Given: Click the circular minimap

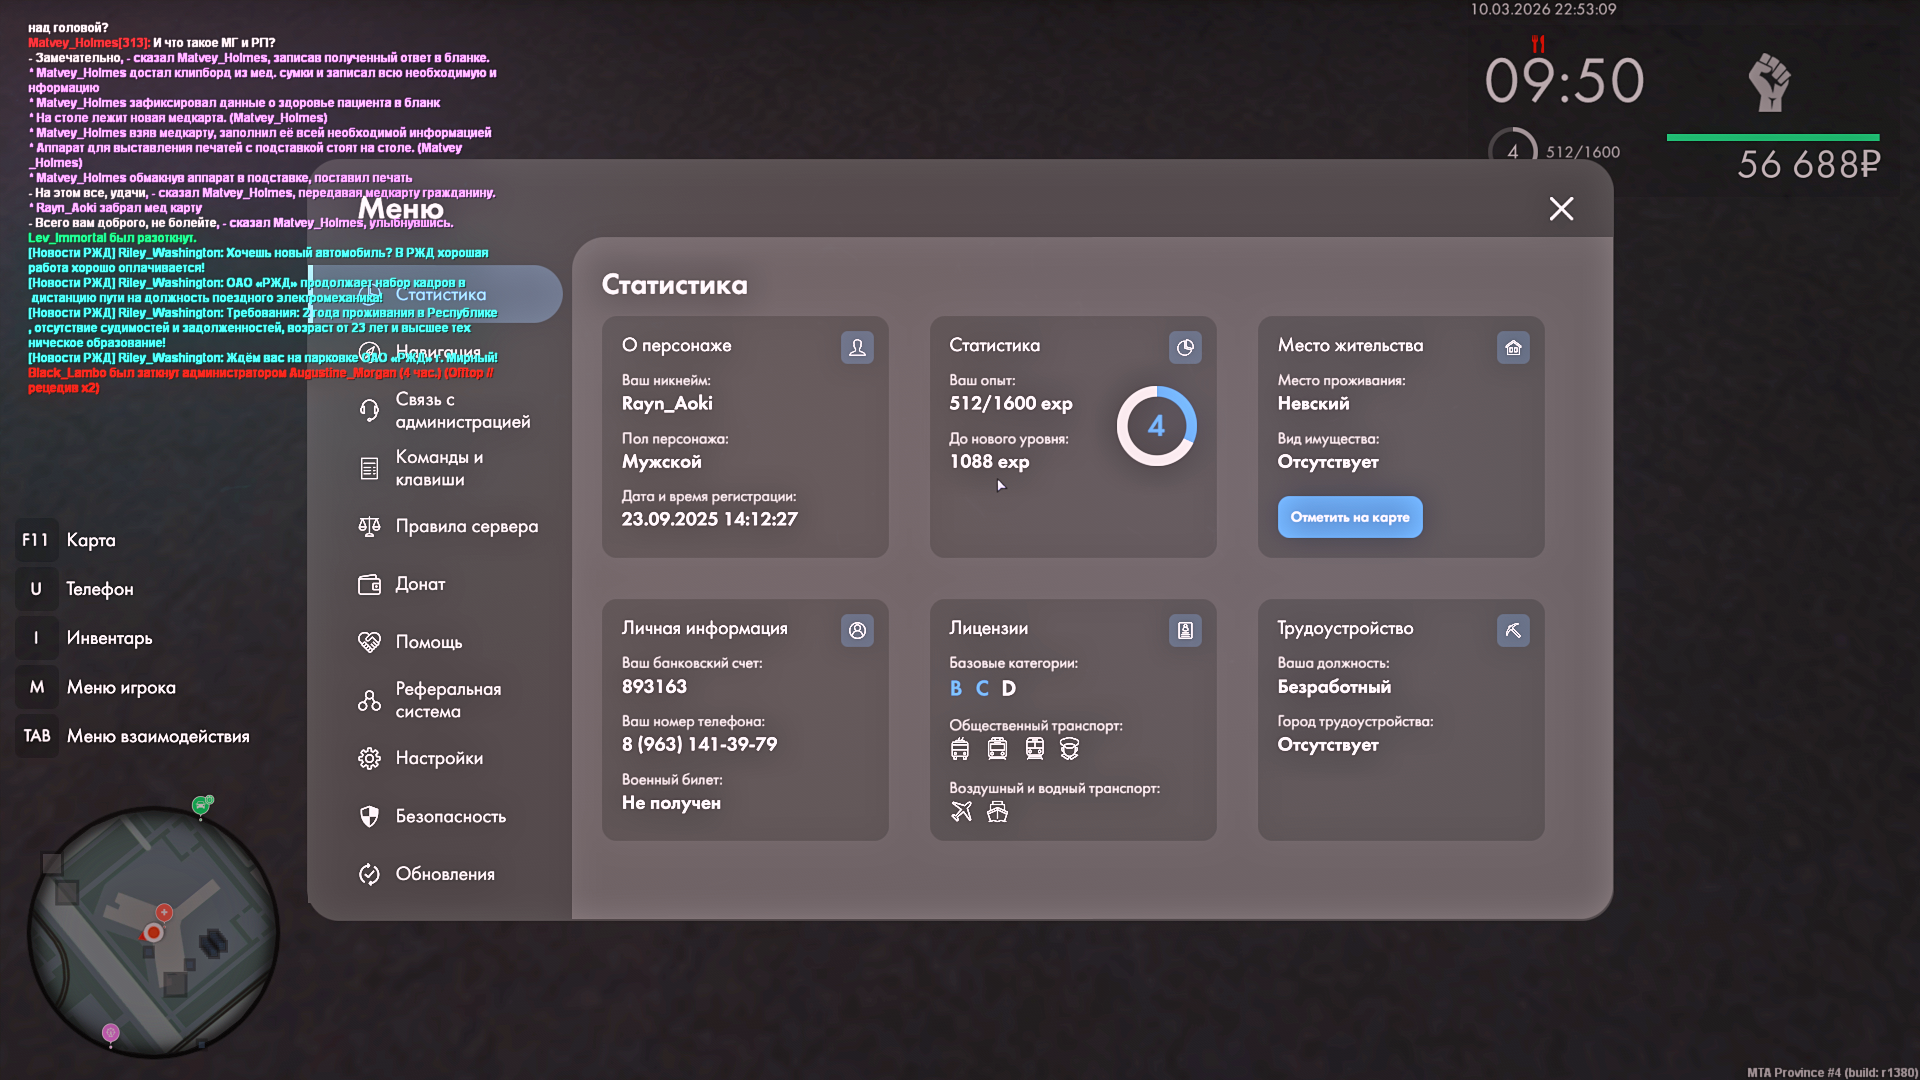Looking at the screenshot, I should click(153, 932).
